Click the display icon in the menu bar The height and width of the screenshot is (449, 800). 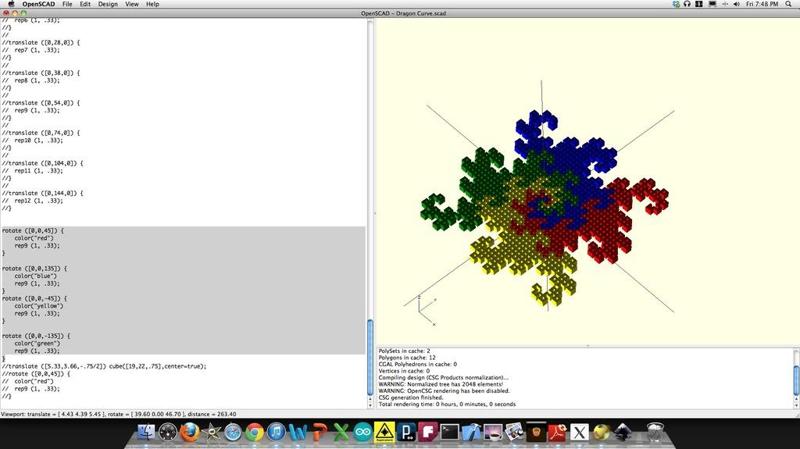point(712,4)
